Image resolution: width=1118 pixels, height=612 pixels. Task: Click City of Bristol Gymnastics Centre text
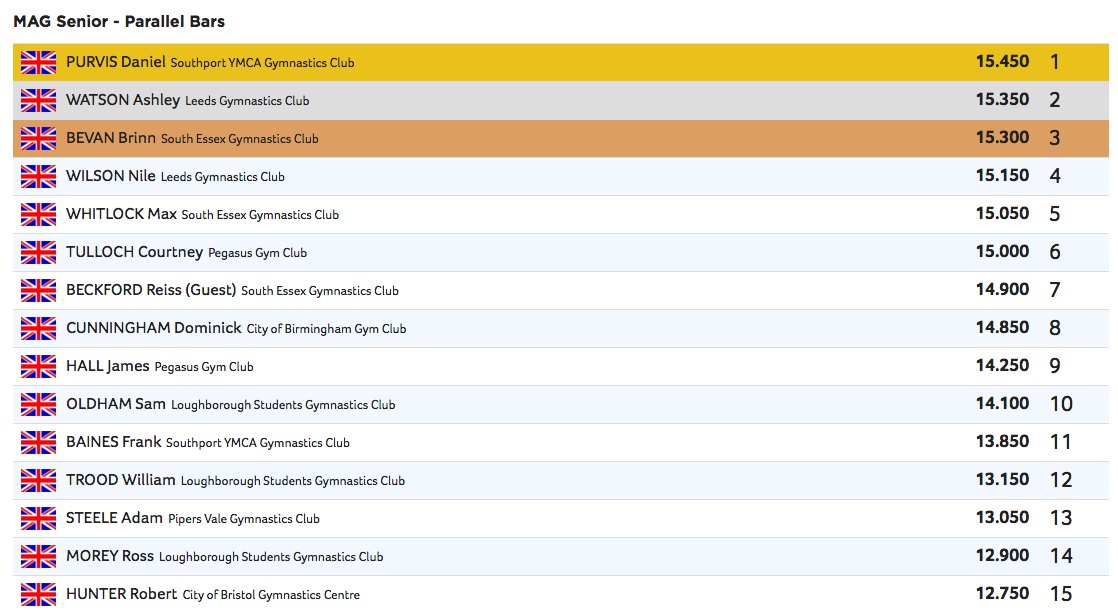point(271,595)
